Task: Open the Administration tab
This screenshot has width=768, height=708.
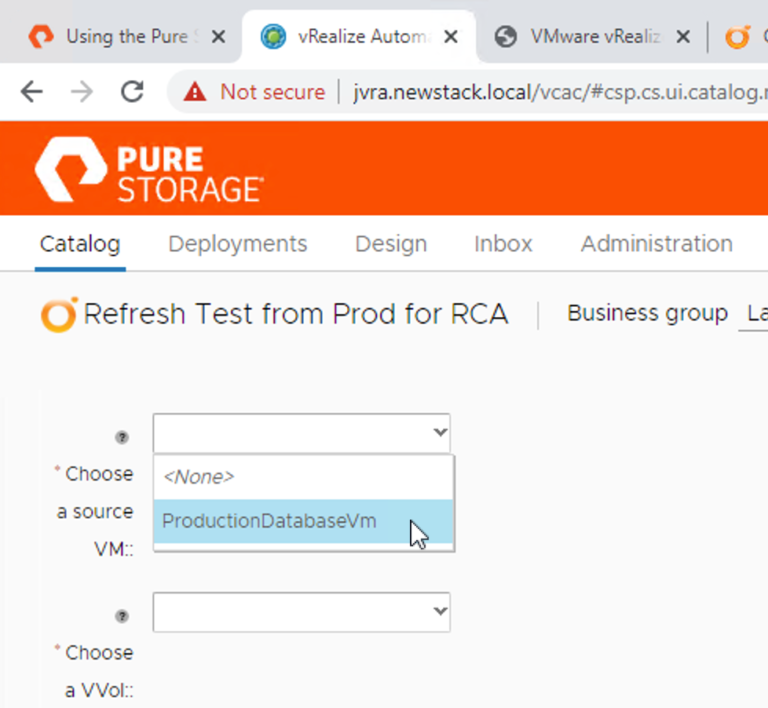Action: (x=656, y=244)
